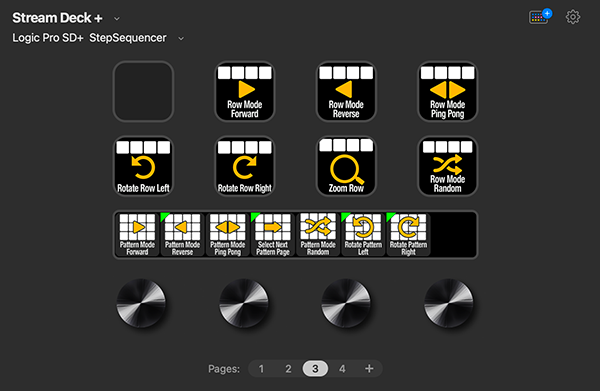Image resolution: width=600 pixels, height=391 pixels.
Task: Open the Zoom Row key
Action: [x=346, y=166]
